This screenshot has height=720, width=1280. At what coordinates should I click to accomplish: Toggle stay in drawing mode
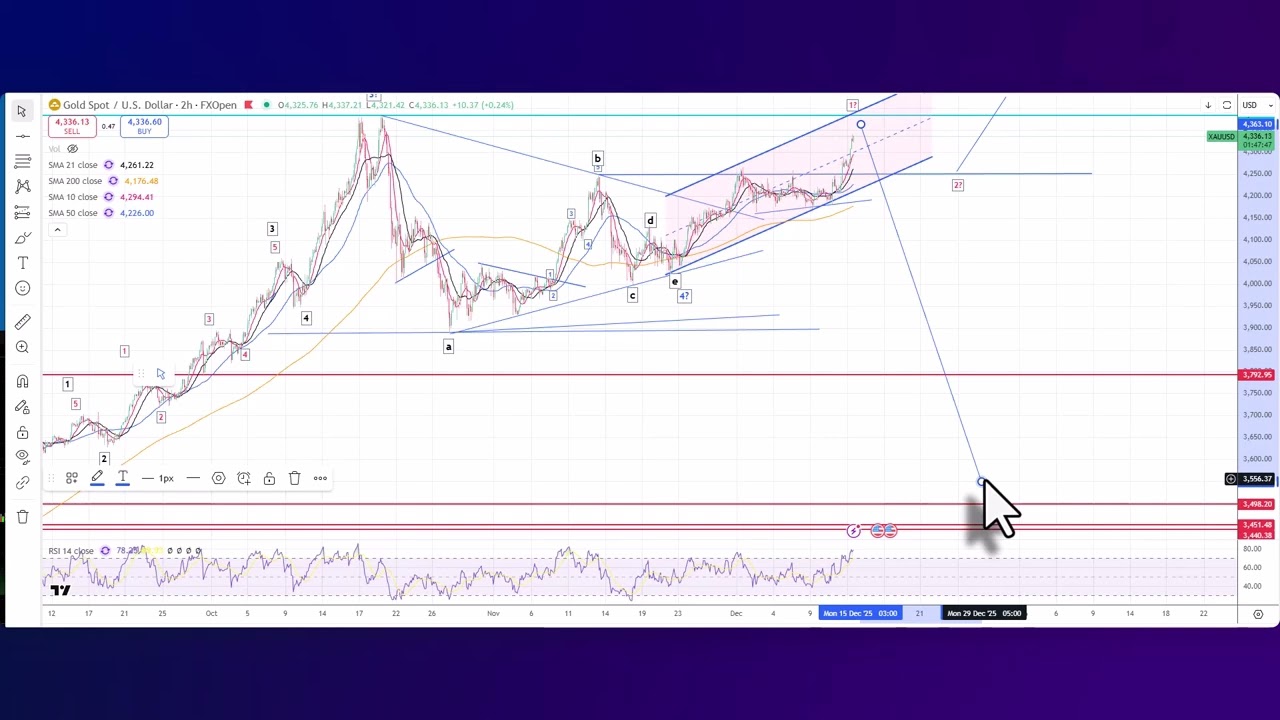22,407
